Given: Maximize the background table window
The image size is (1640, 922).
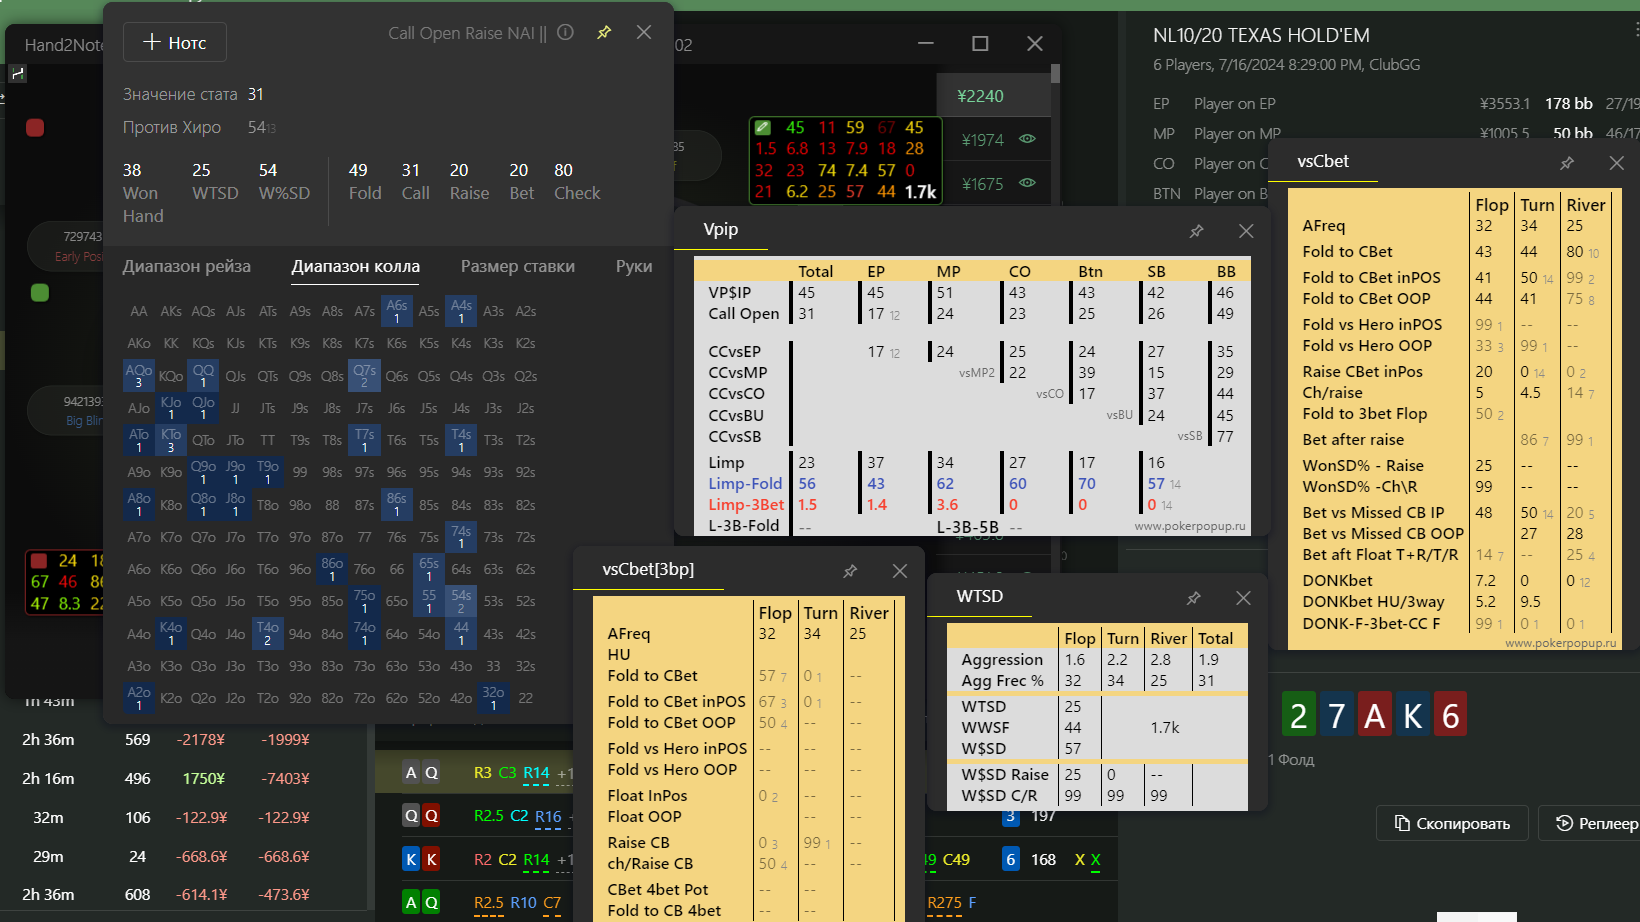Looking at the screenshot, I should coord(980,43).
